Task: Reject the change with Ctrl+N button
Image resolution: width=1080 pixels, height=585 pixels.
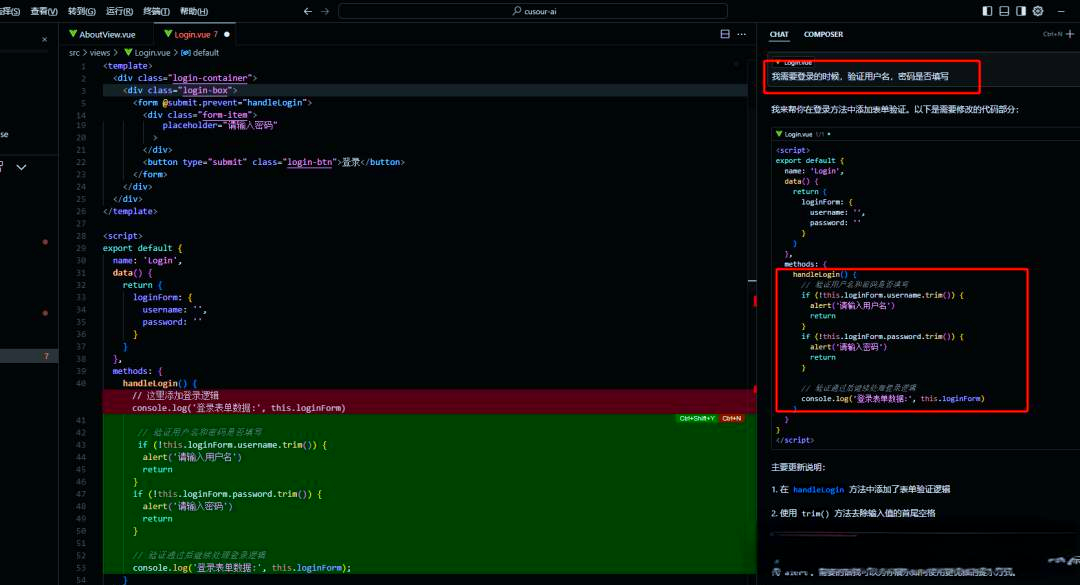Action: (732, 418)
